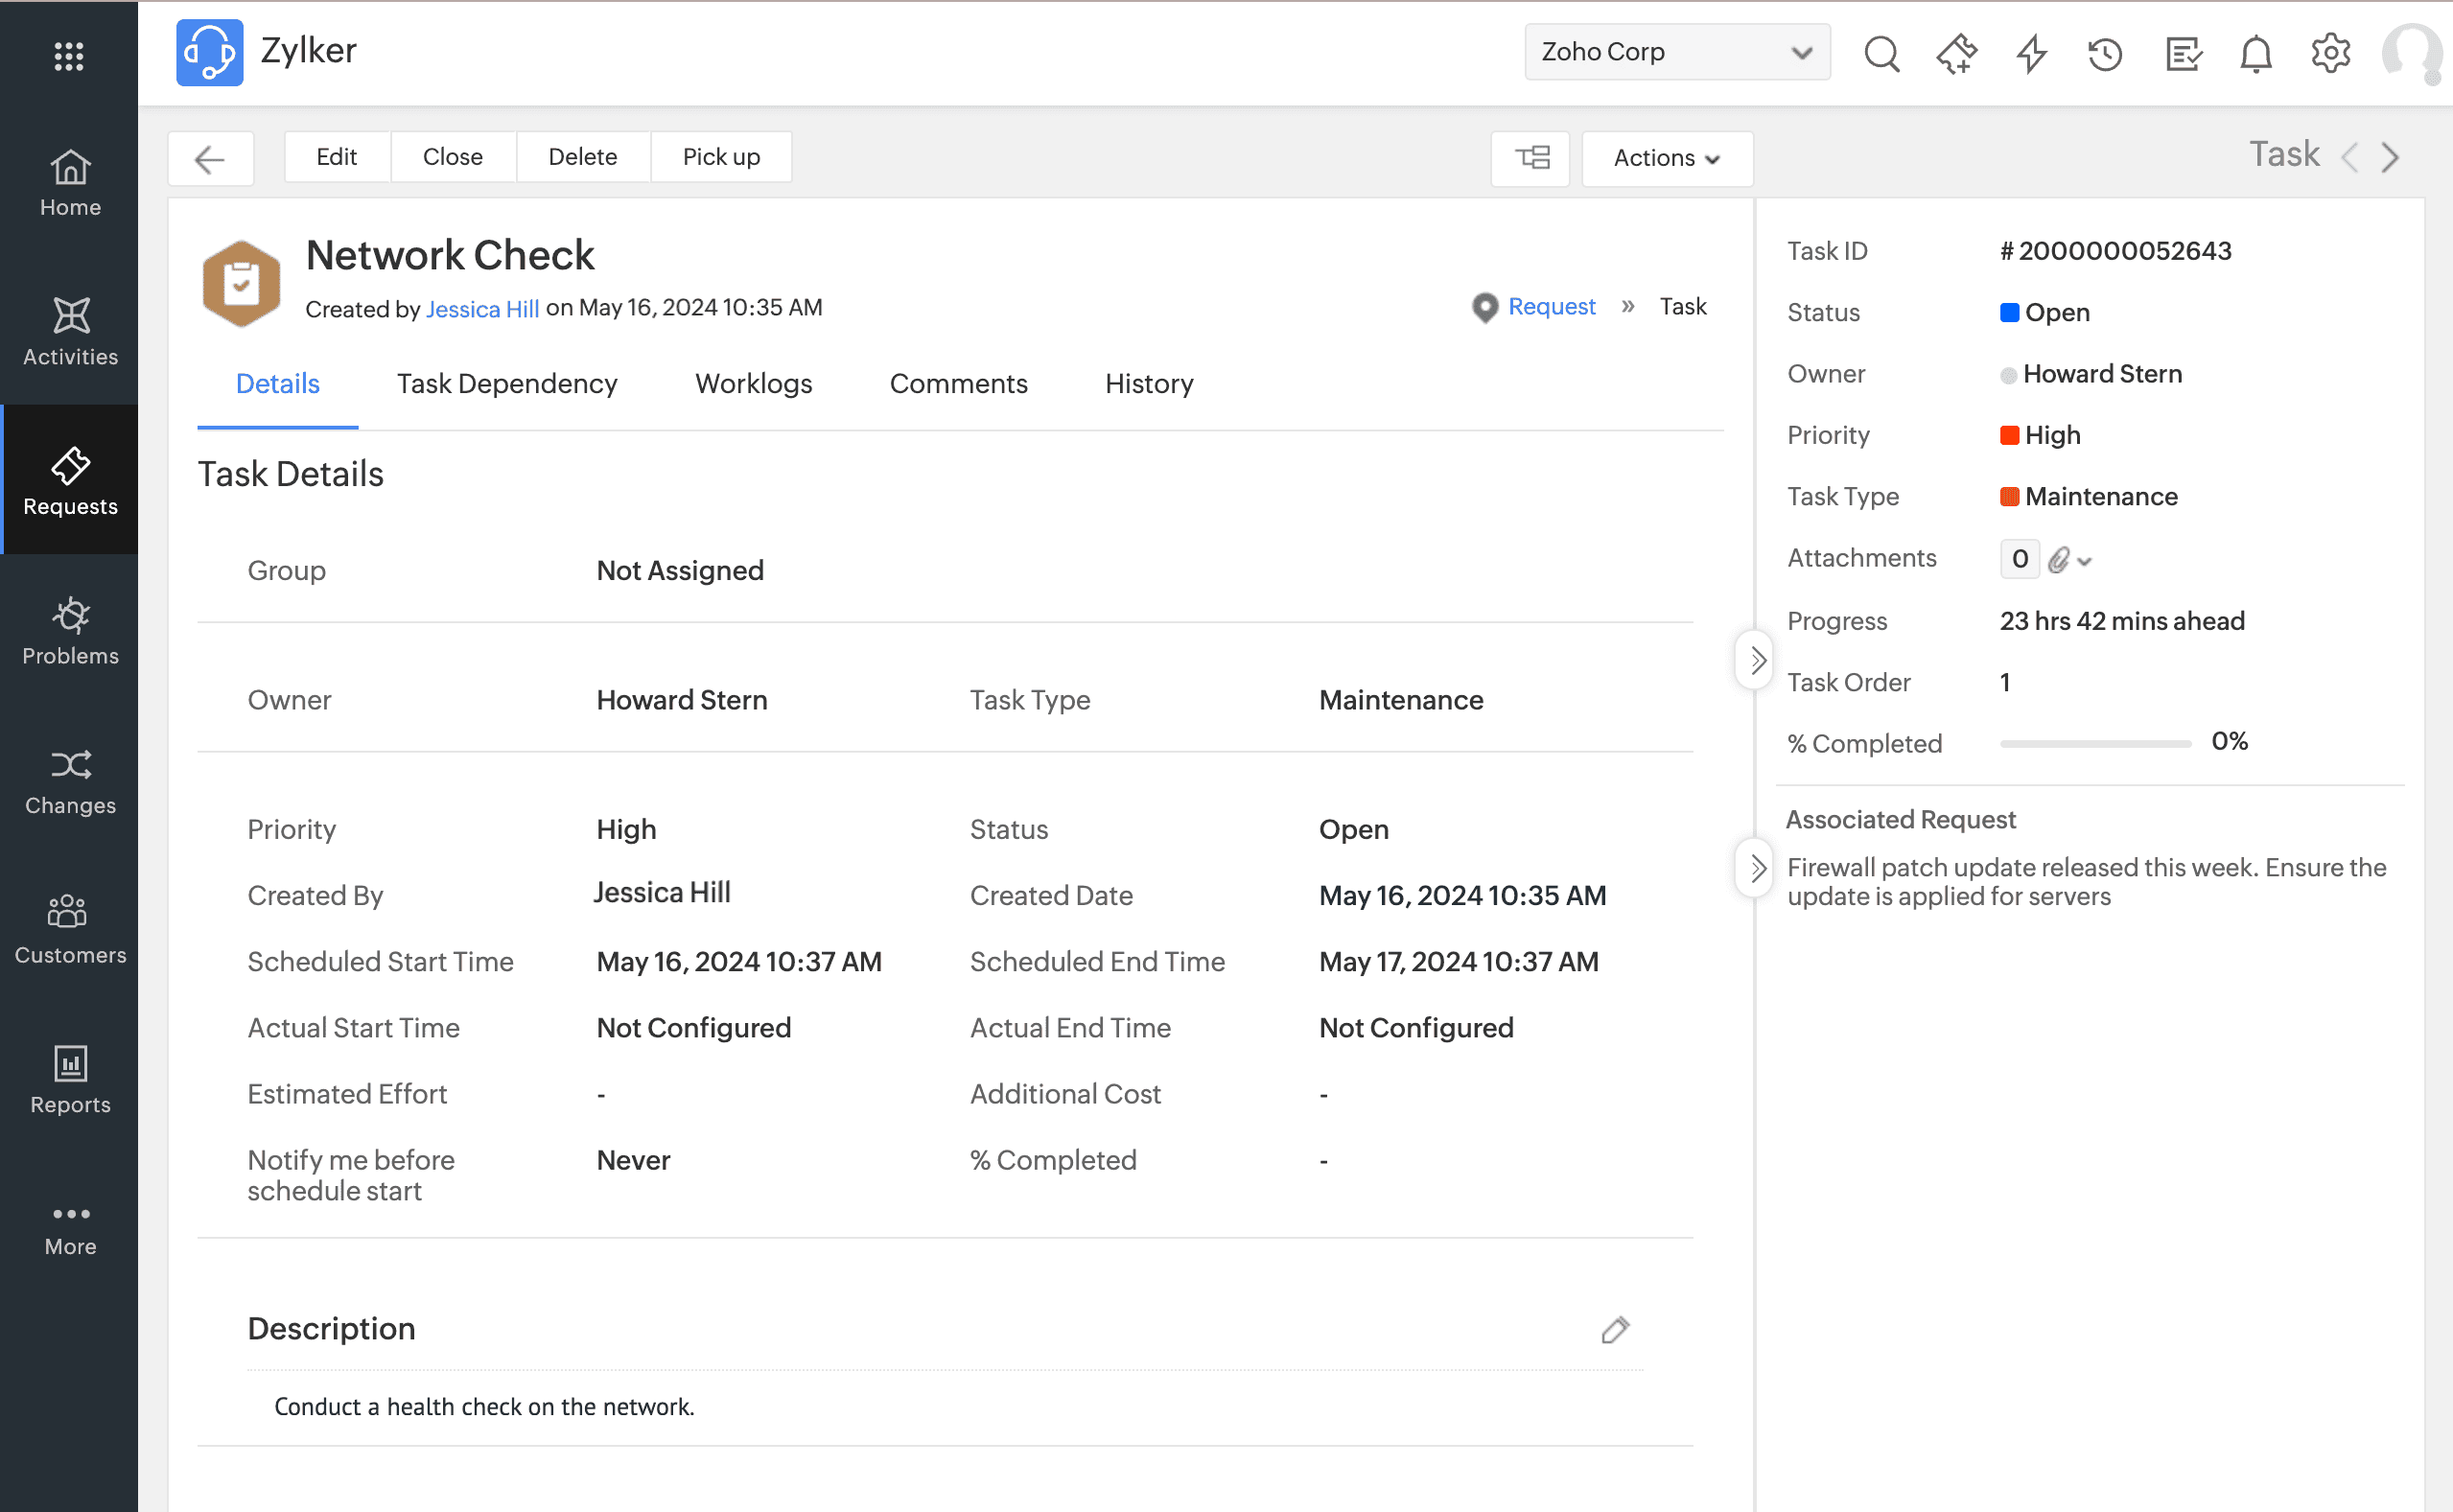2453x1512 pixels.
Task: Click the % Completed progress bar
Action: (2095, 743)
